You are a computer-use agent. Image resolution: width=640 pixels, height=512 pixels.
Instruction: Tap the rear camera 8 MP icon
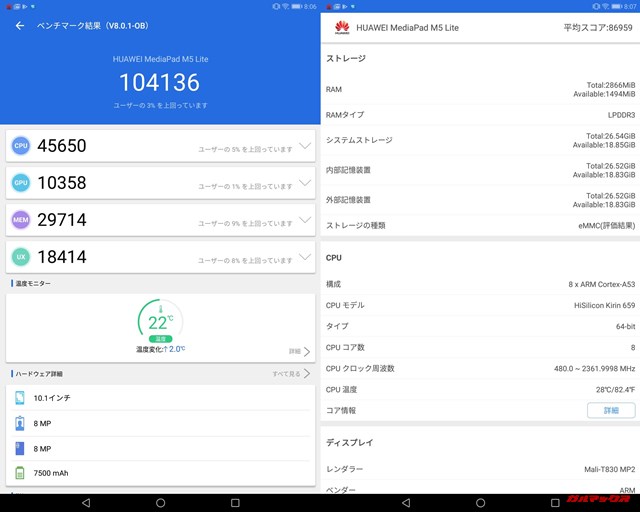point(20,448)
